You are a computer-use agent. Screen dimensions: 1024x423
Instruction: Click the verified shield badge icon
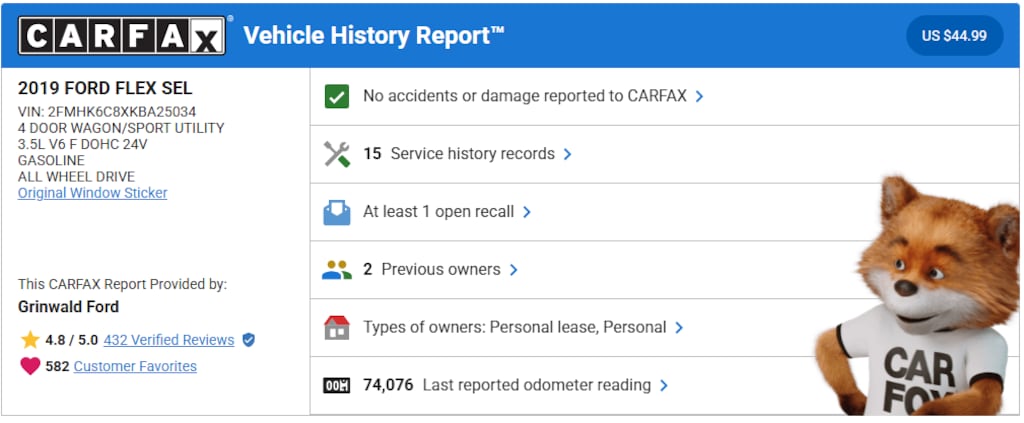click(x=248, y=340)
